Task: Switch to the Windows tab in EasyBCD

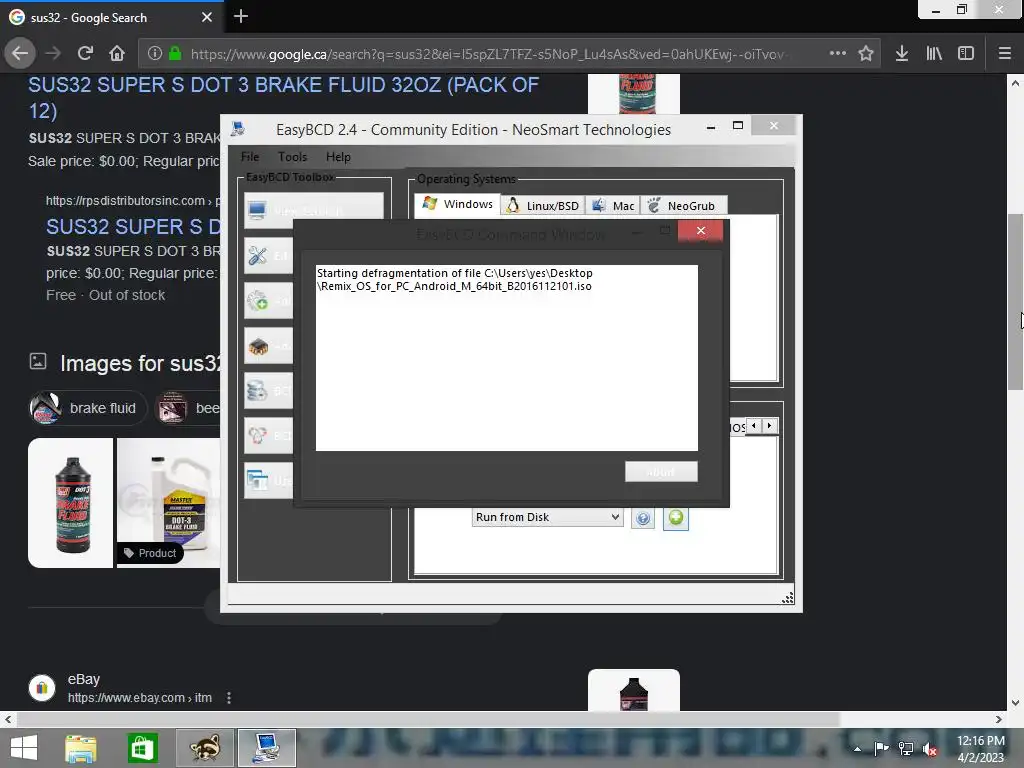Action: (458, 204)
